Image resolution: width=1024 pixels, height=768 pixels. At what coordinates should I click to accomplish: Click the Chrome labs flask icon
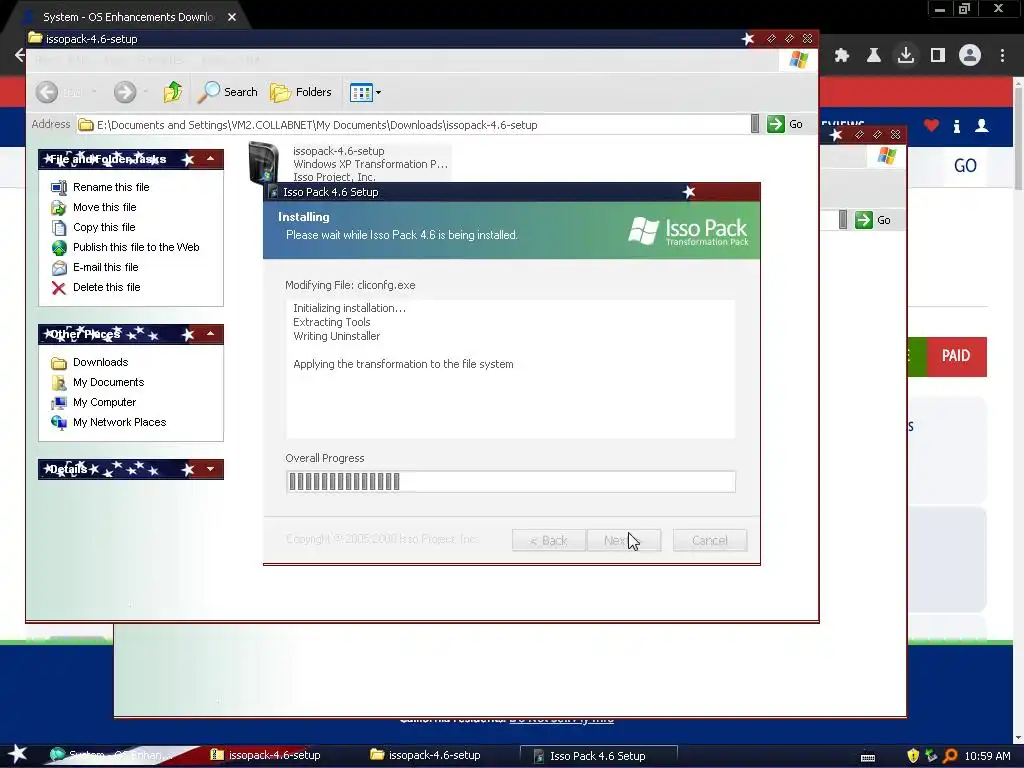tap(874, 56)
